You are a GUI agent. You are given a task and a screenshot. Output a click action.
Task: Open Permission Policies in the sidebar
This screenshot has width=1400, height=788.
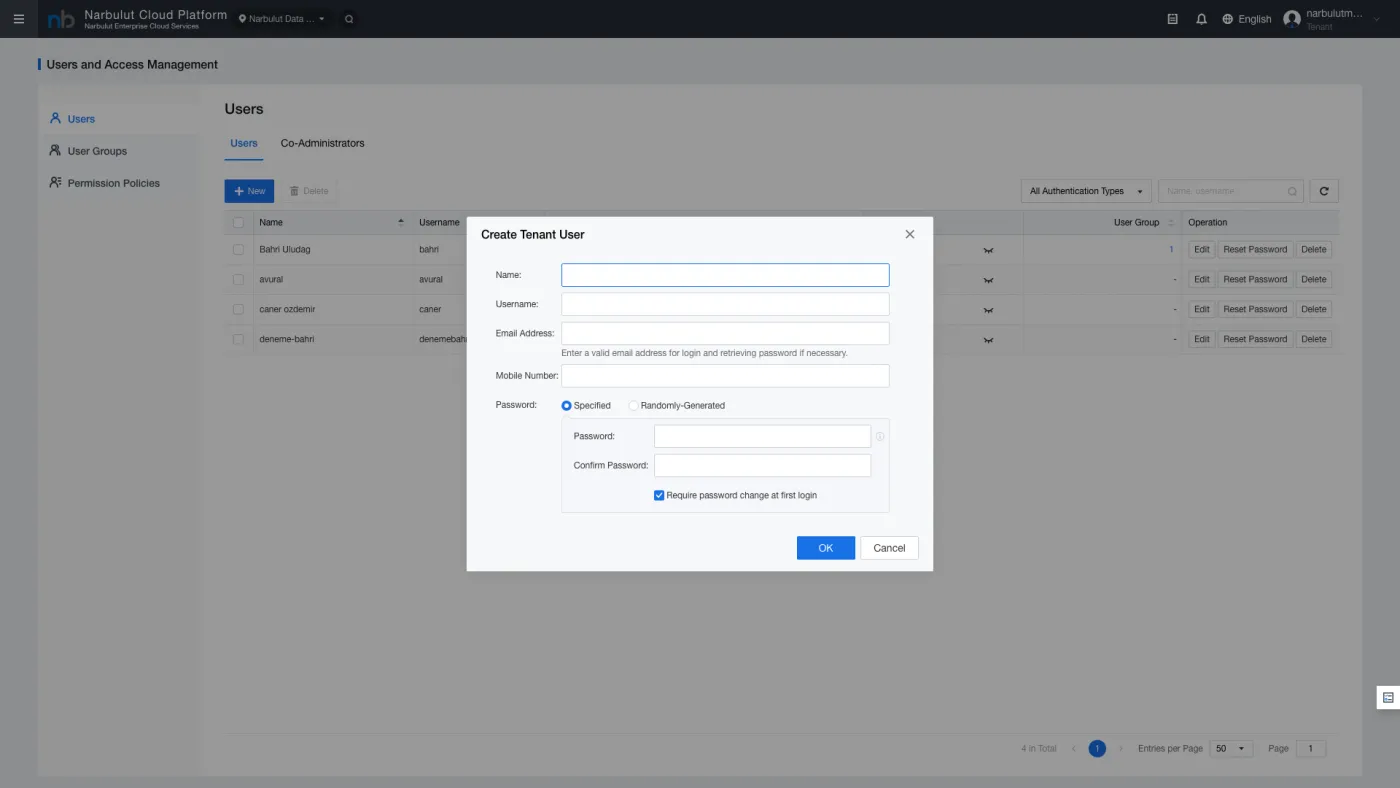113,183
